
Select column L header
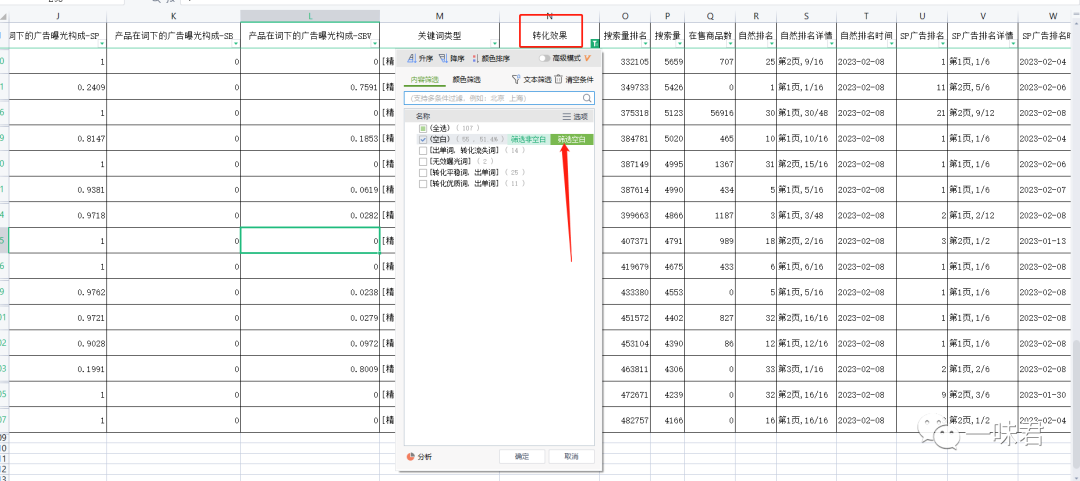(x=310, y=16)
